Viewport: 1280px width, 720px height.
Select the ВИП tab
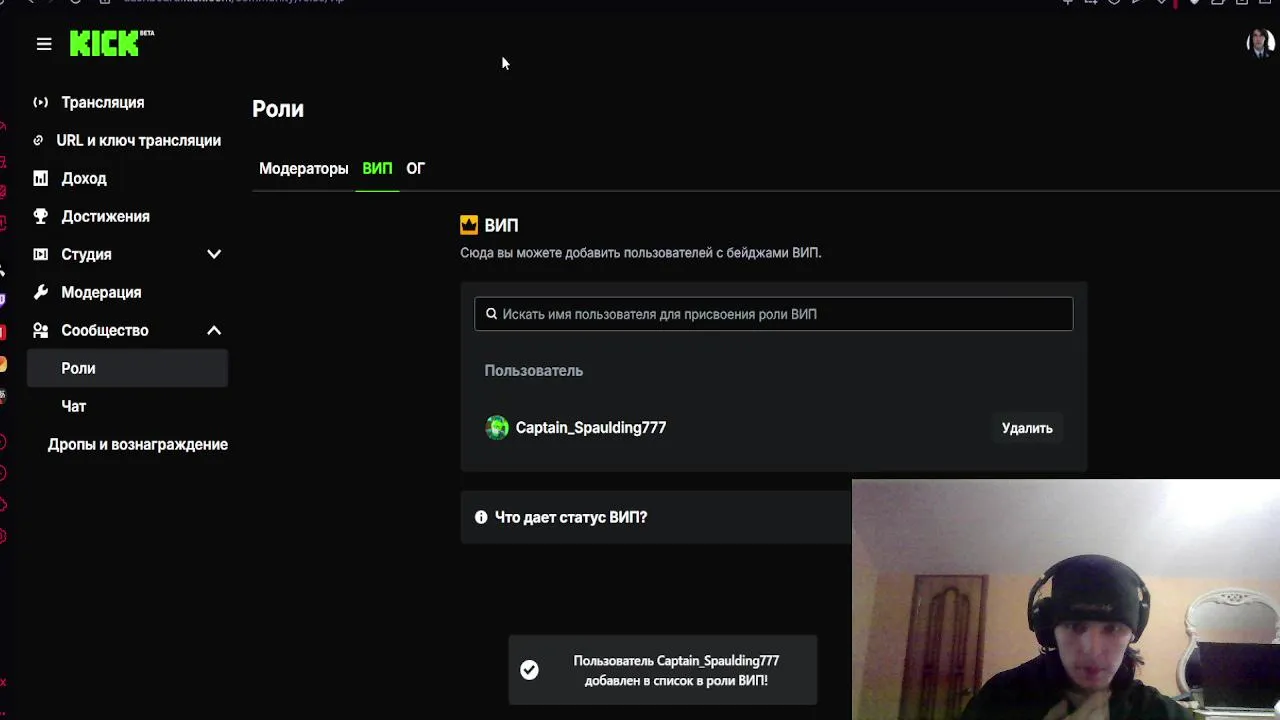pos(377,168)
